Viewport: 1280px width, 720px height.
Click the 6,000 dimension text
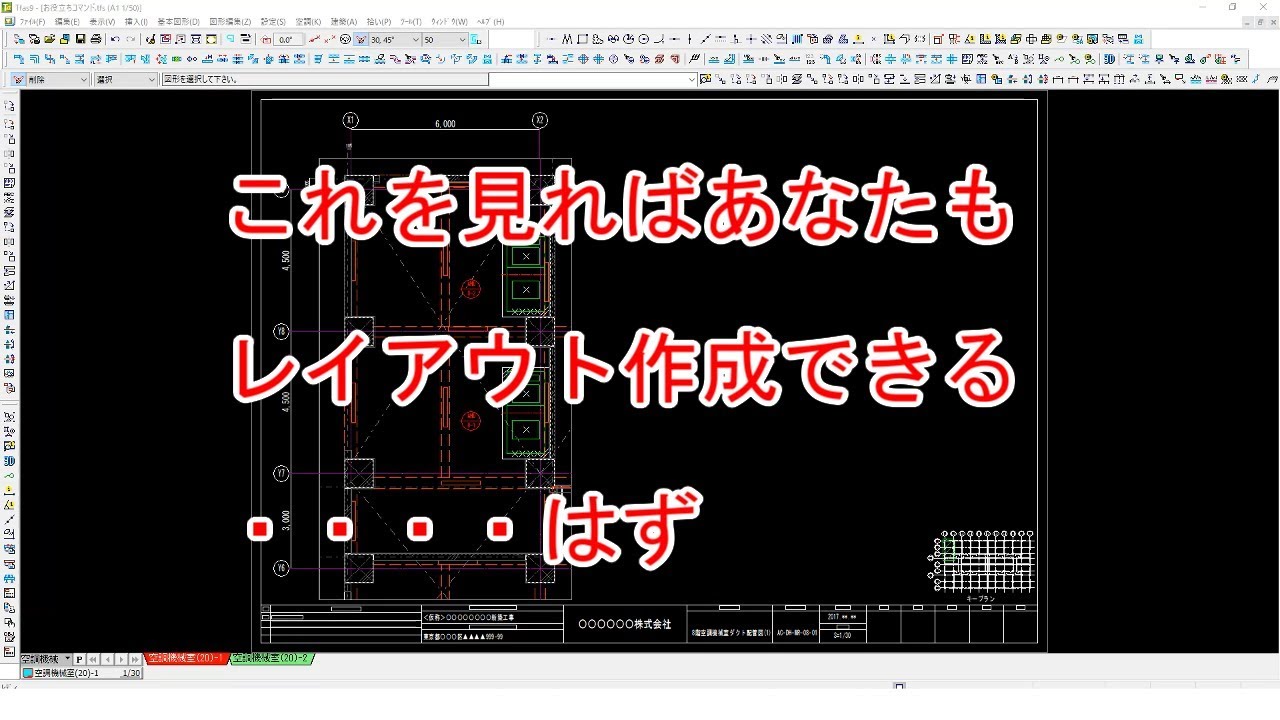point(445,124)
